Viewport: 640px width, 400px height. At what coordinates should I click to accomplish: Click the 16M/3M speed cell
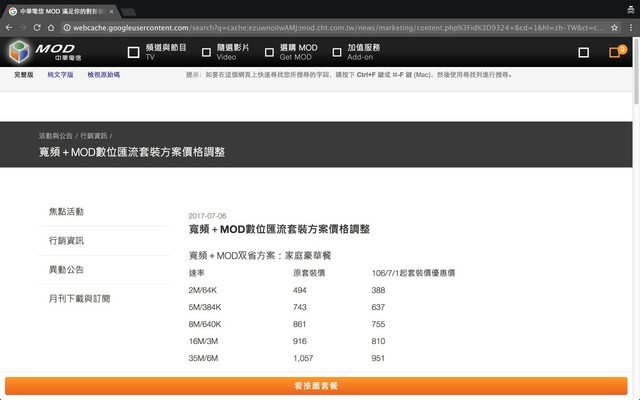pos(203,341)
